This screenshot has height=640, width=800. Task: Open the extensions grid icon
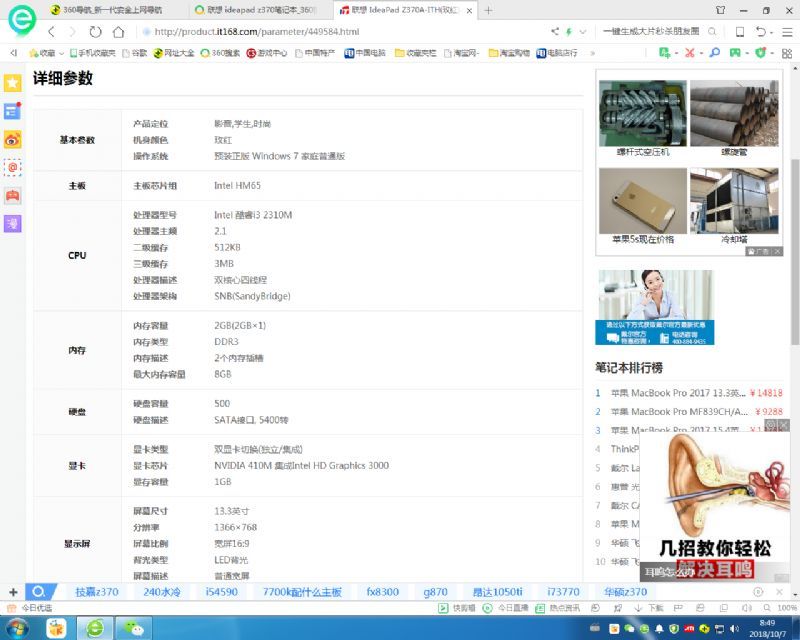(x=787, y=53)
